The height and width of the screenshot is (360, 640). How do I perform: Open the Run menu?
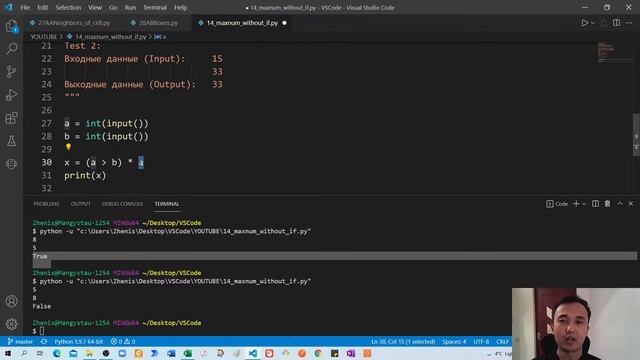click(130, 7)
